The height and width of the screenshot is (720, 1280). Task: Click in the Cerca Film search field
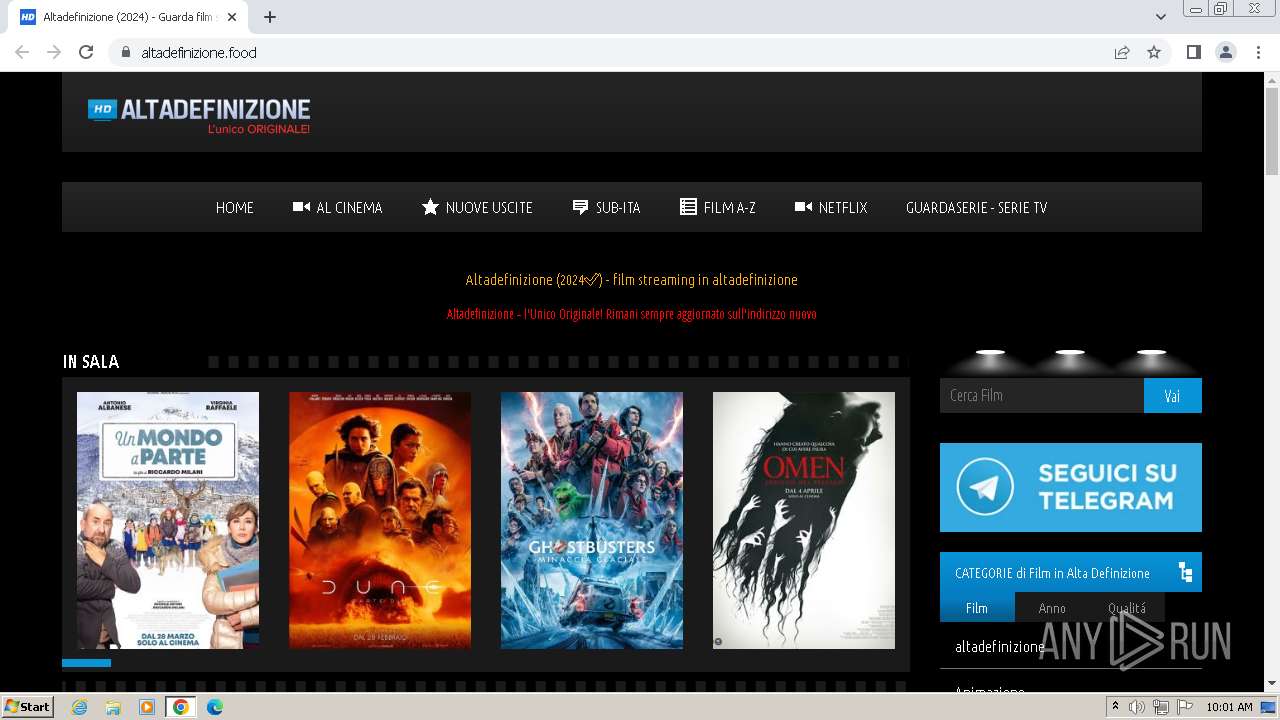[1042, 395]
